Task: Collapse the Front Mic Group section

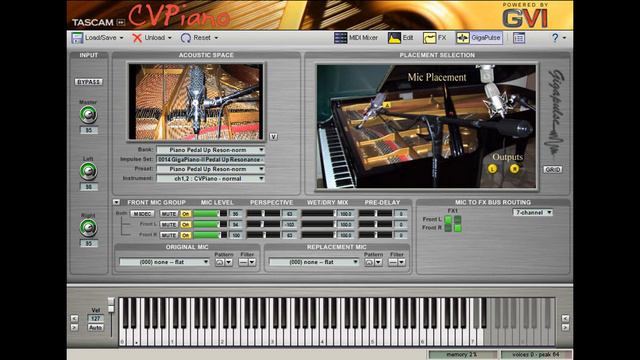Action: pyautogui.click(x=116, y=202)
